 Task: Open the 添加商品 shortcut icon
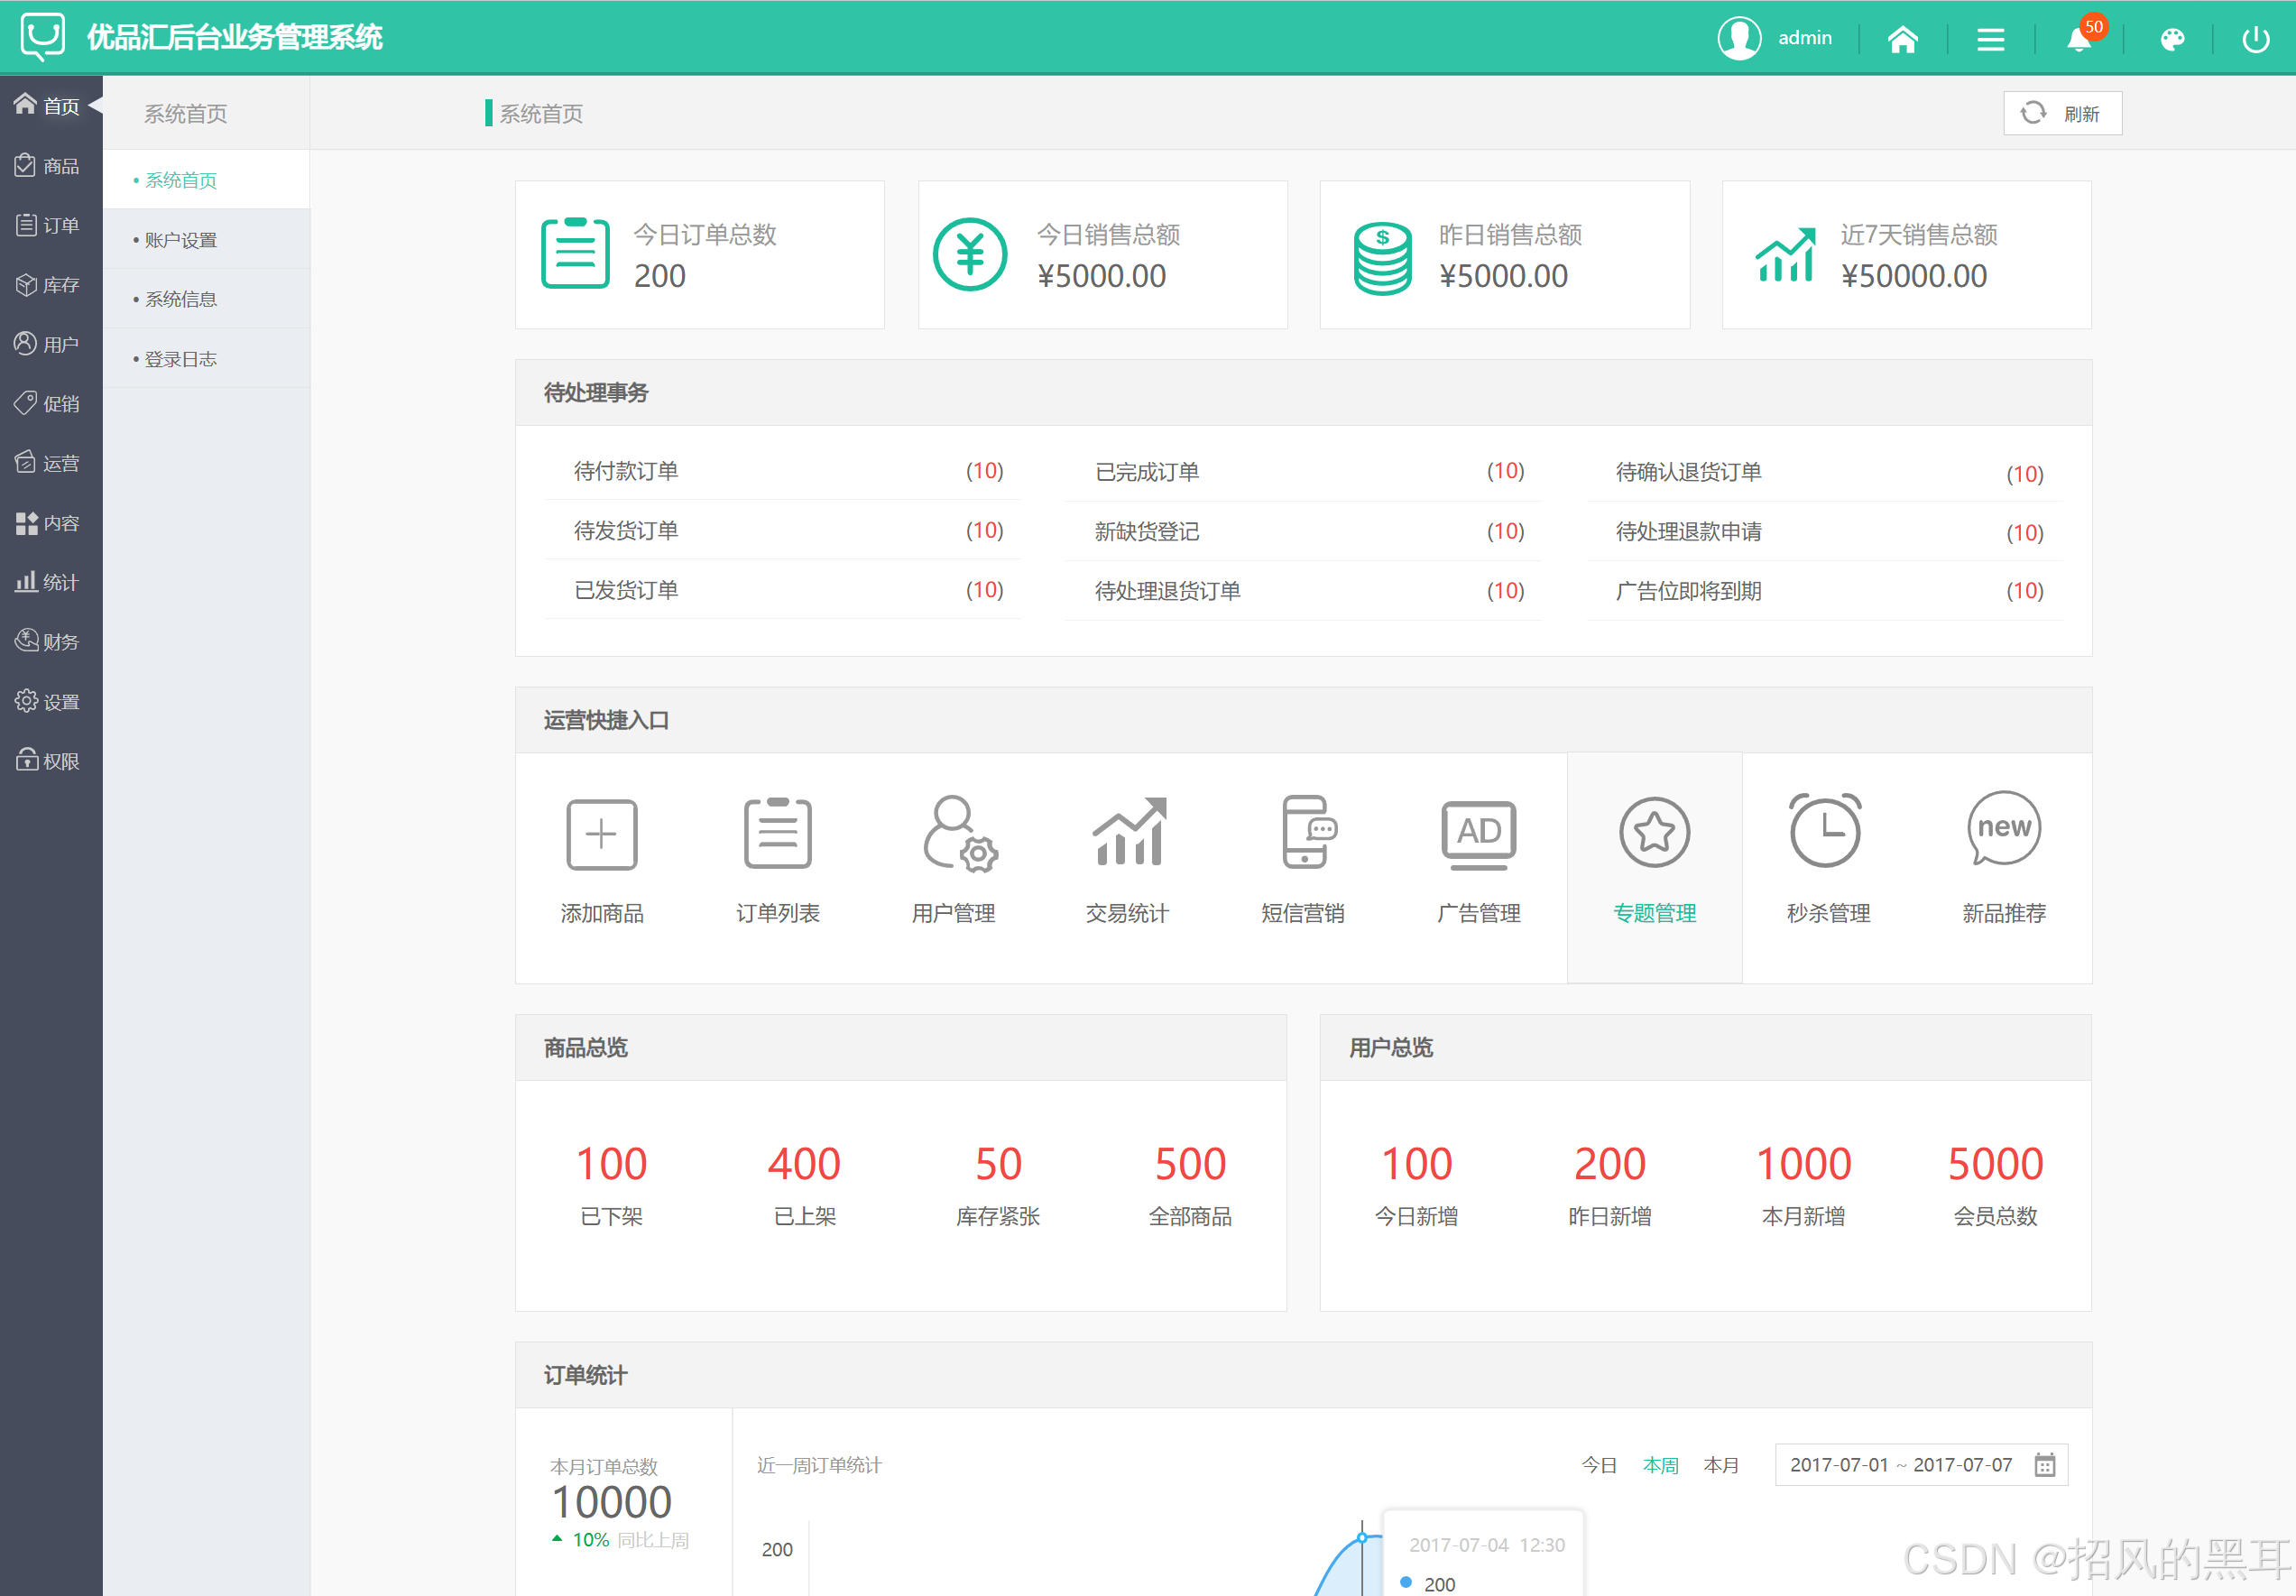click(601, 834)
